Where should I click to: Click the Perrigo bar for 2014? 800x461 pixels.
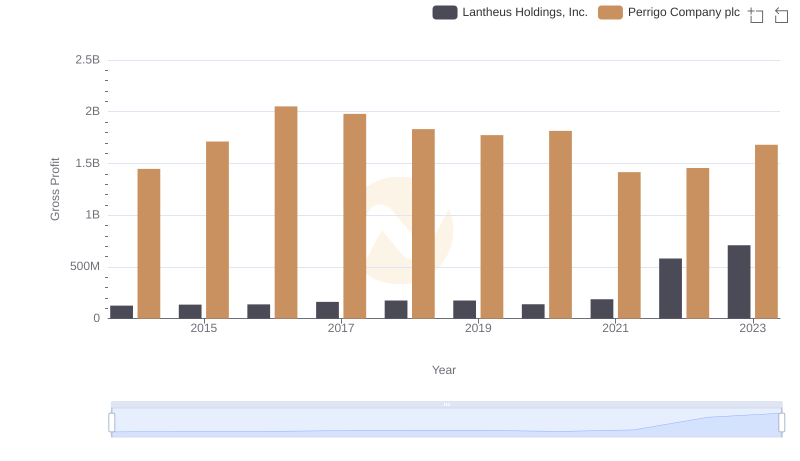[148, 243]
